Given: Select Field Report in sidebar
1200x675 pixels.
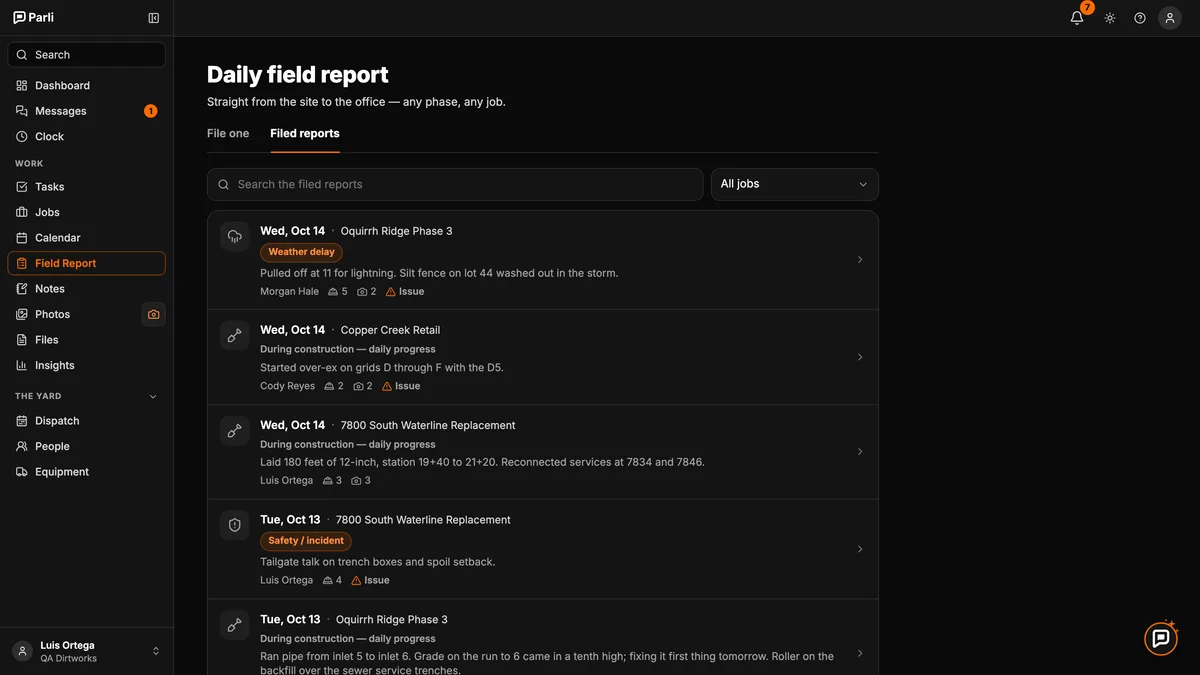Looking at the screenshot, I should (x=86, y=263).
